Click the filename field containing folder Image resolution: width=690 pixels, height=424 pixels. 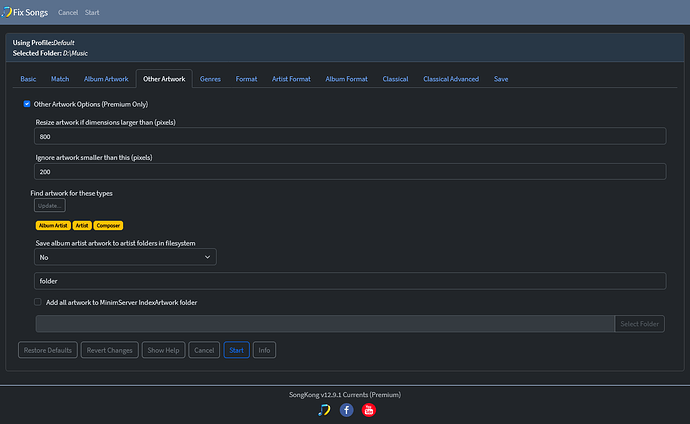(350, 281)
